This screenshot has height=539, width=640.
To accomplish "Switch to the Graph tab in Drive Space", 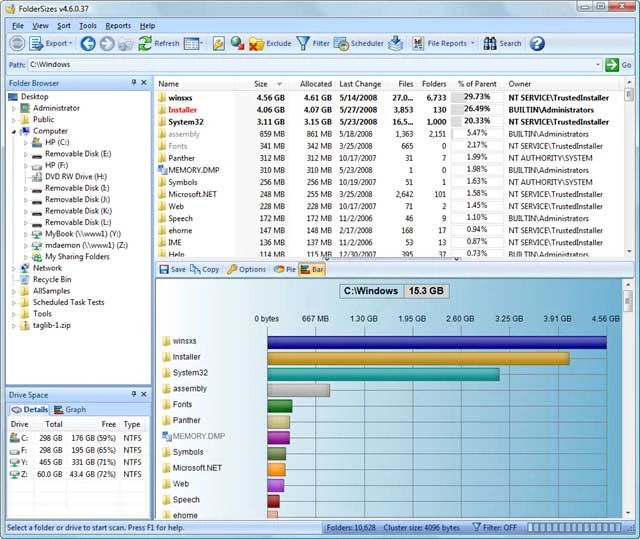I will coord(70,409).
